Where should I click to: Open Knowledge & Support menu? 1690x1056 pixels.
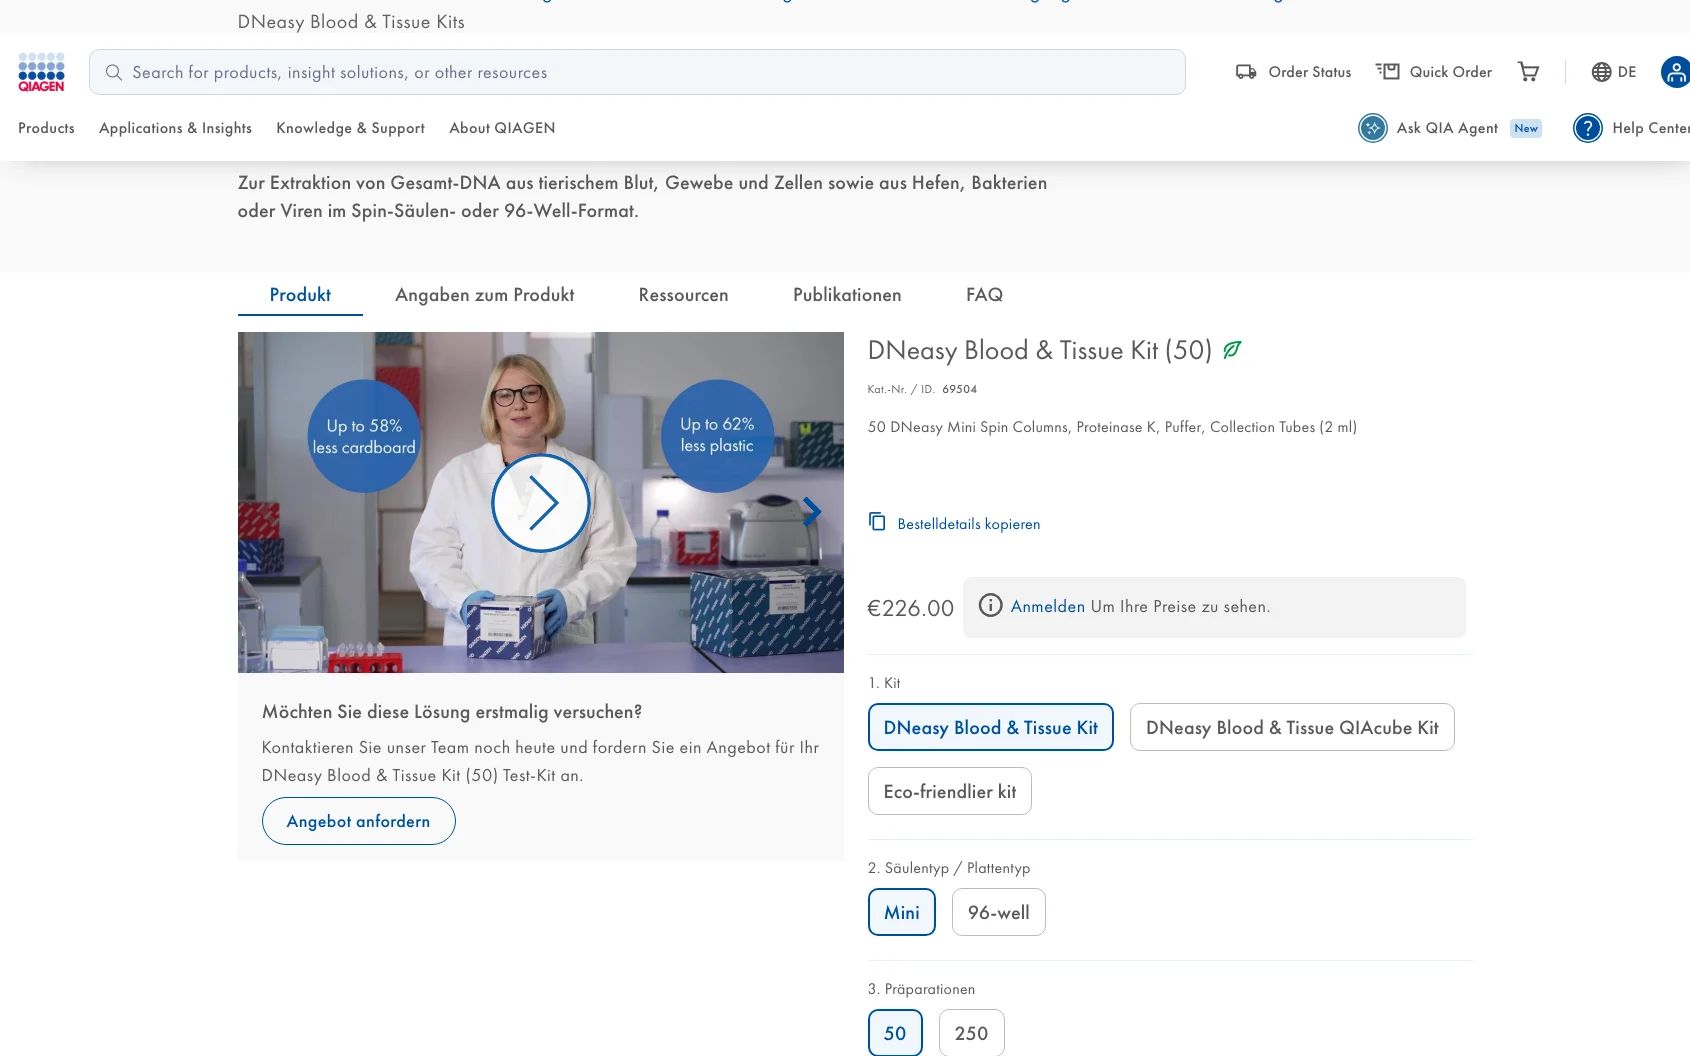click(350, 128)
